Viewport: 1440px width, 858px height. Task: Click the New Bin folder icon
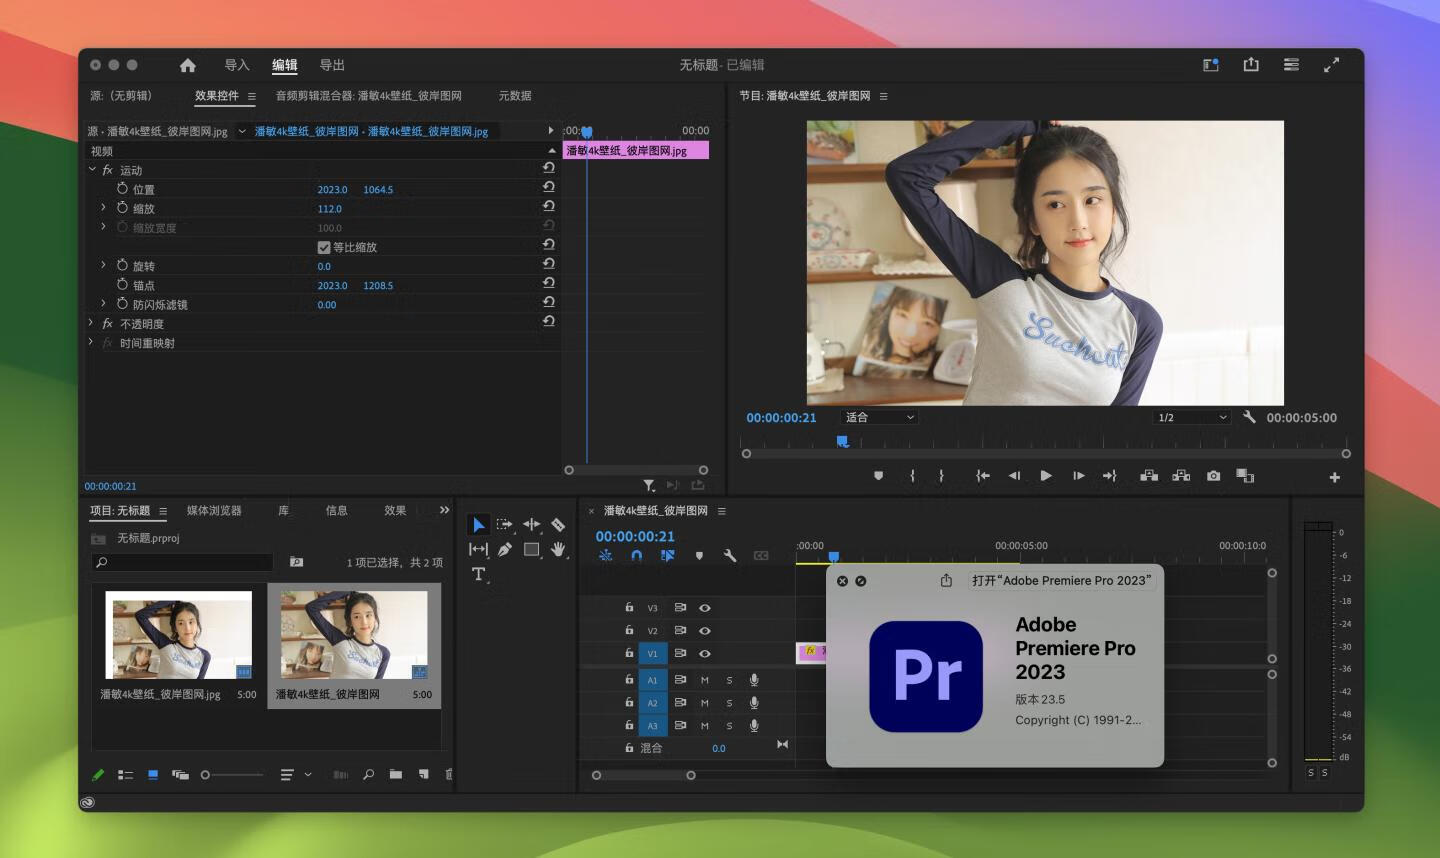(396, 774)
